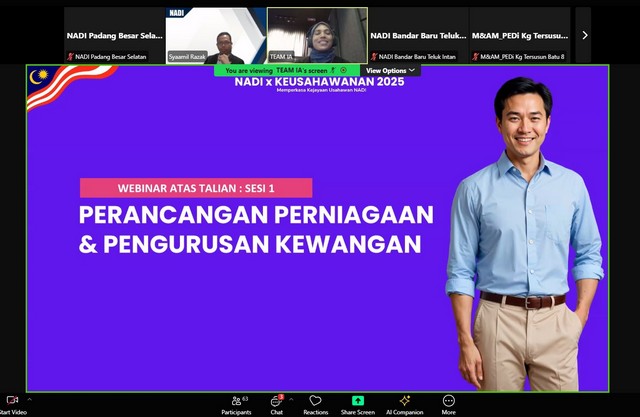The image size is (640, 417).
Task: Expand the video settings caret next to Start Video
Action: [29, 400]
